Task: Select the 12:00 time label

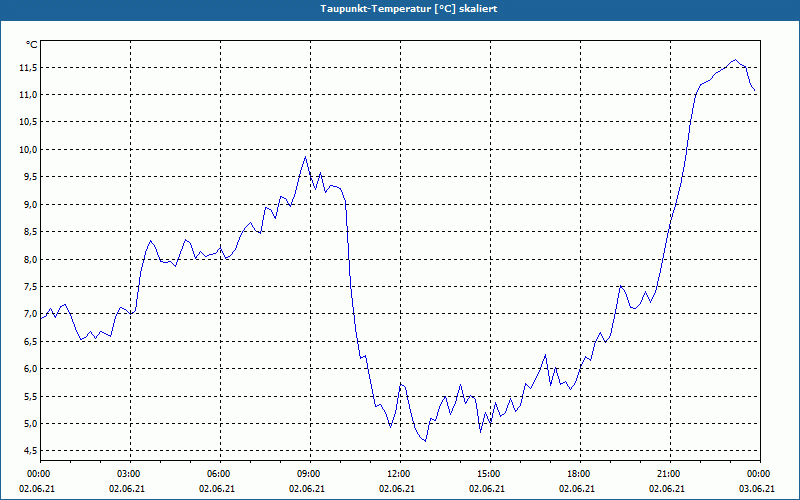Action: point(397,474)
